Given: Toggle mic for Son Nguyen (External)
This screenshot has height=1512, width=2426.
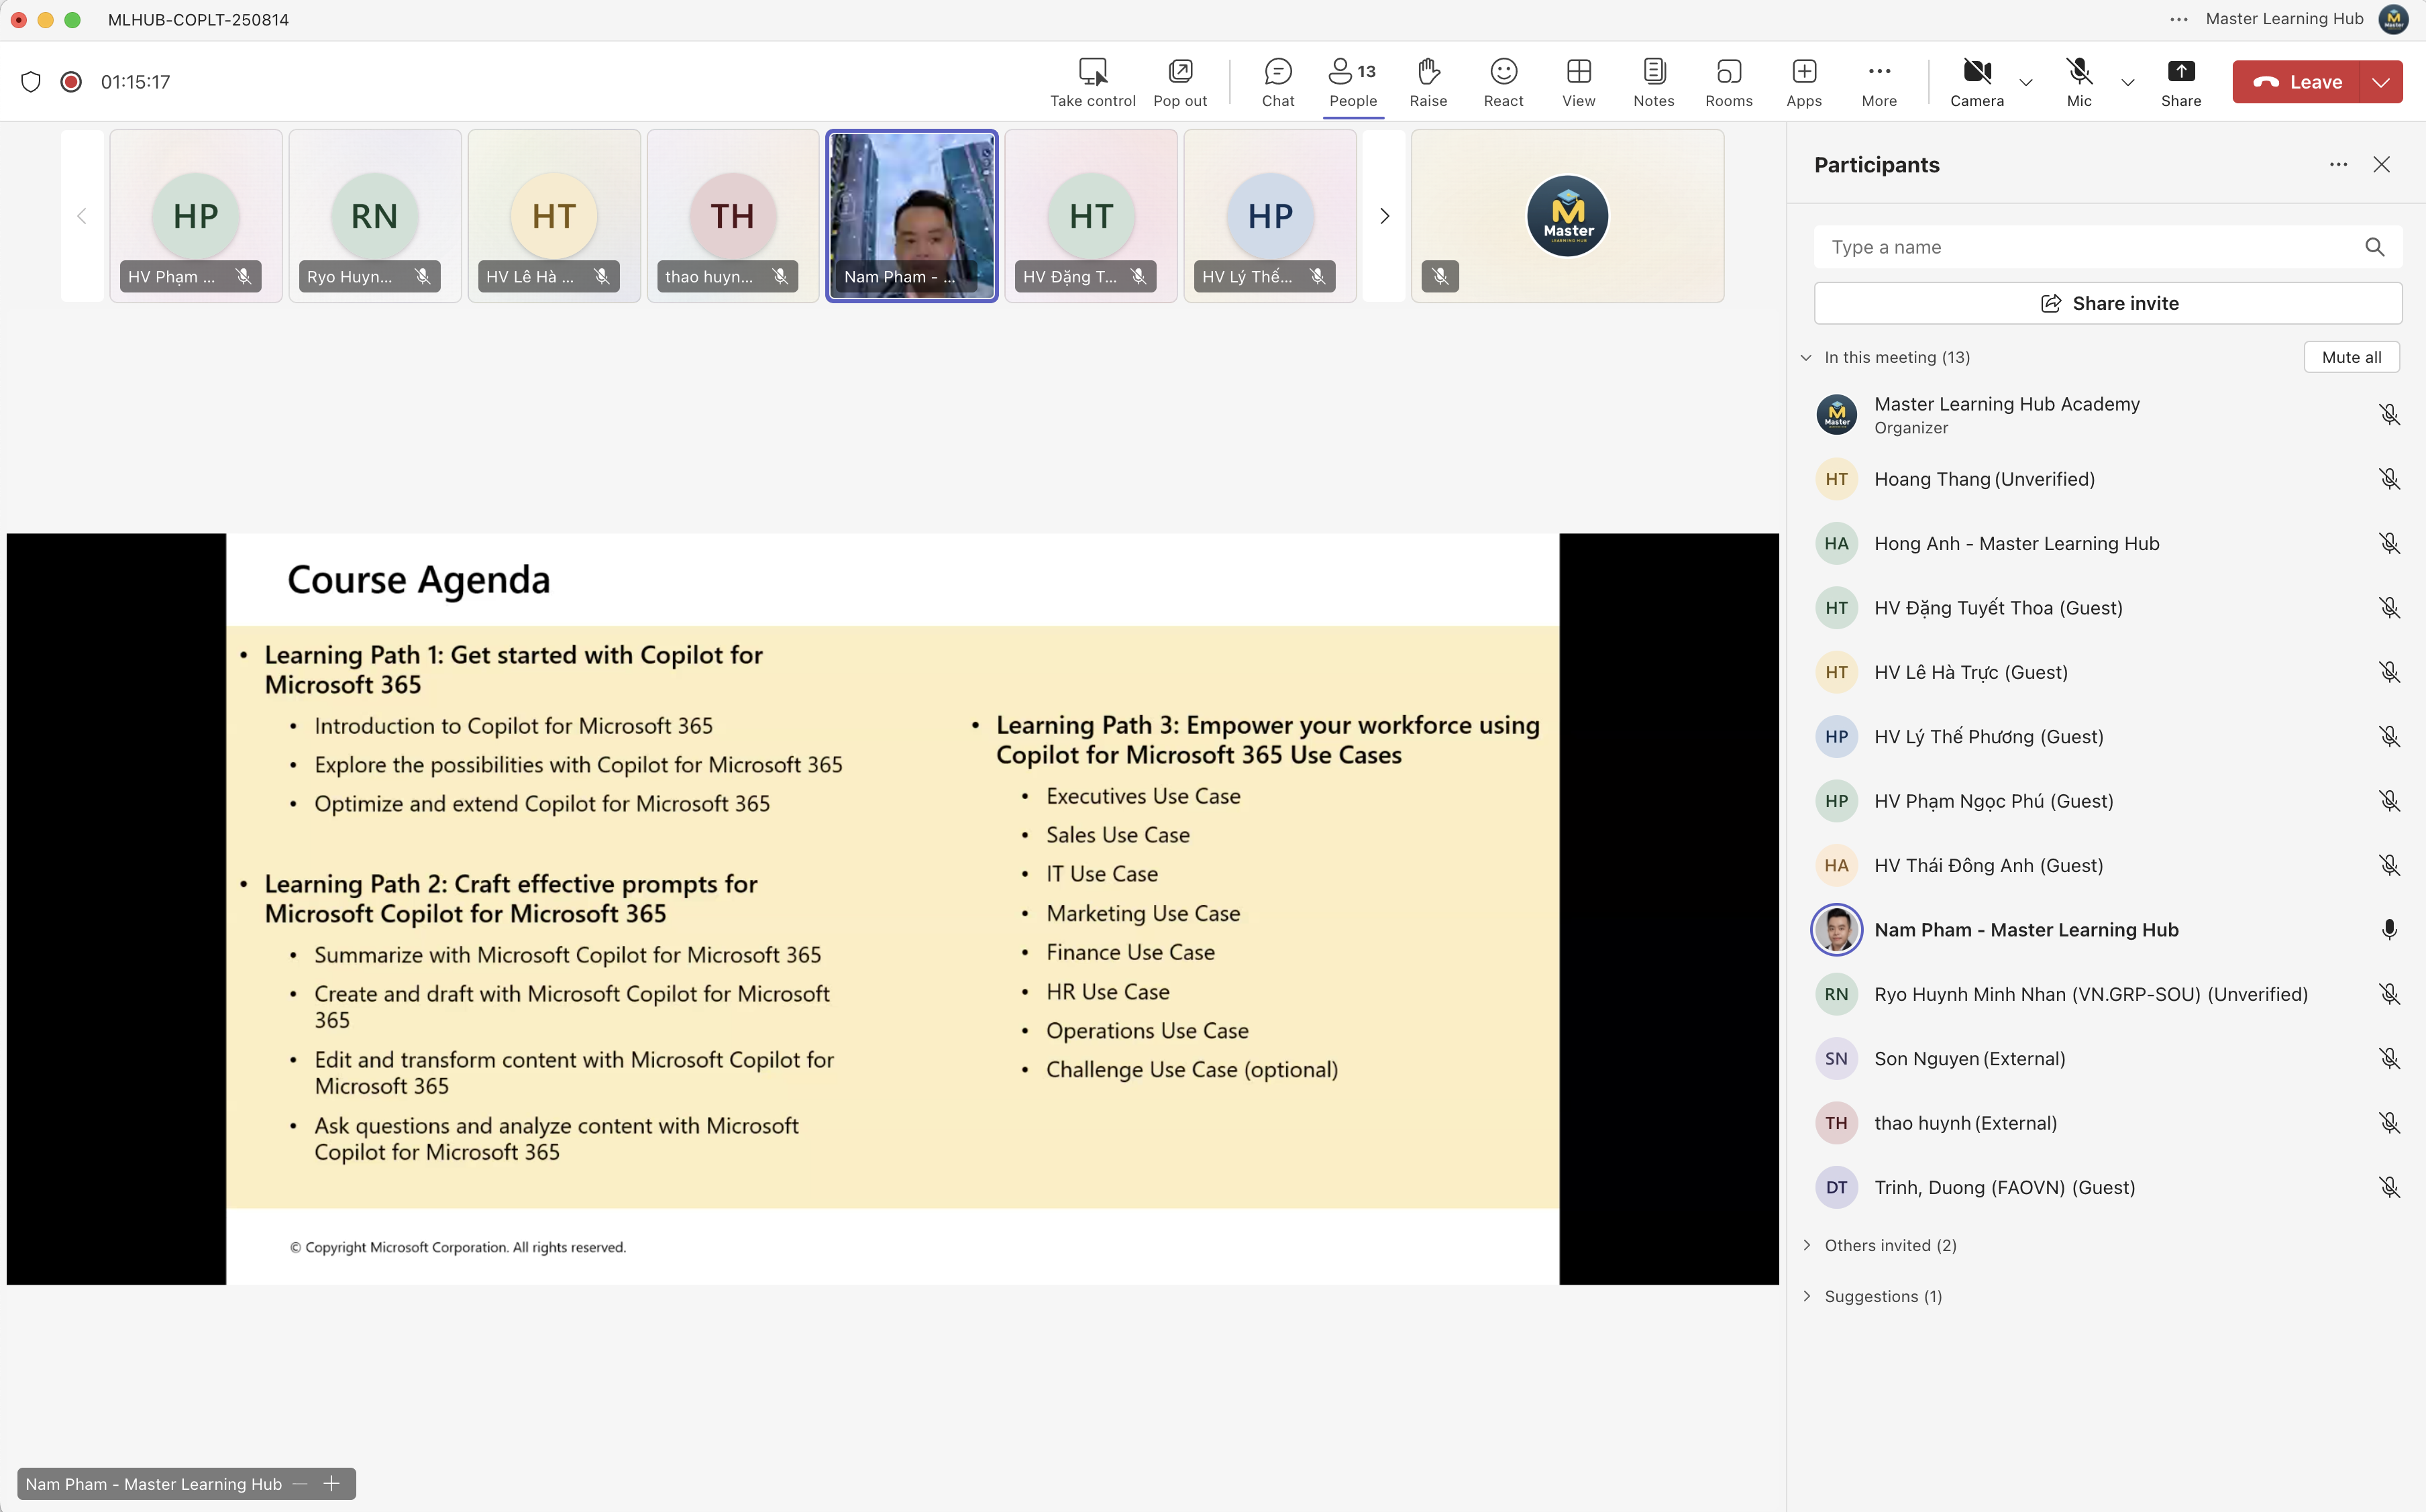Looking at the screenshot, I should coord(2388,1059).
